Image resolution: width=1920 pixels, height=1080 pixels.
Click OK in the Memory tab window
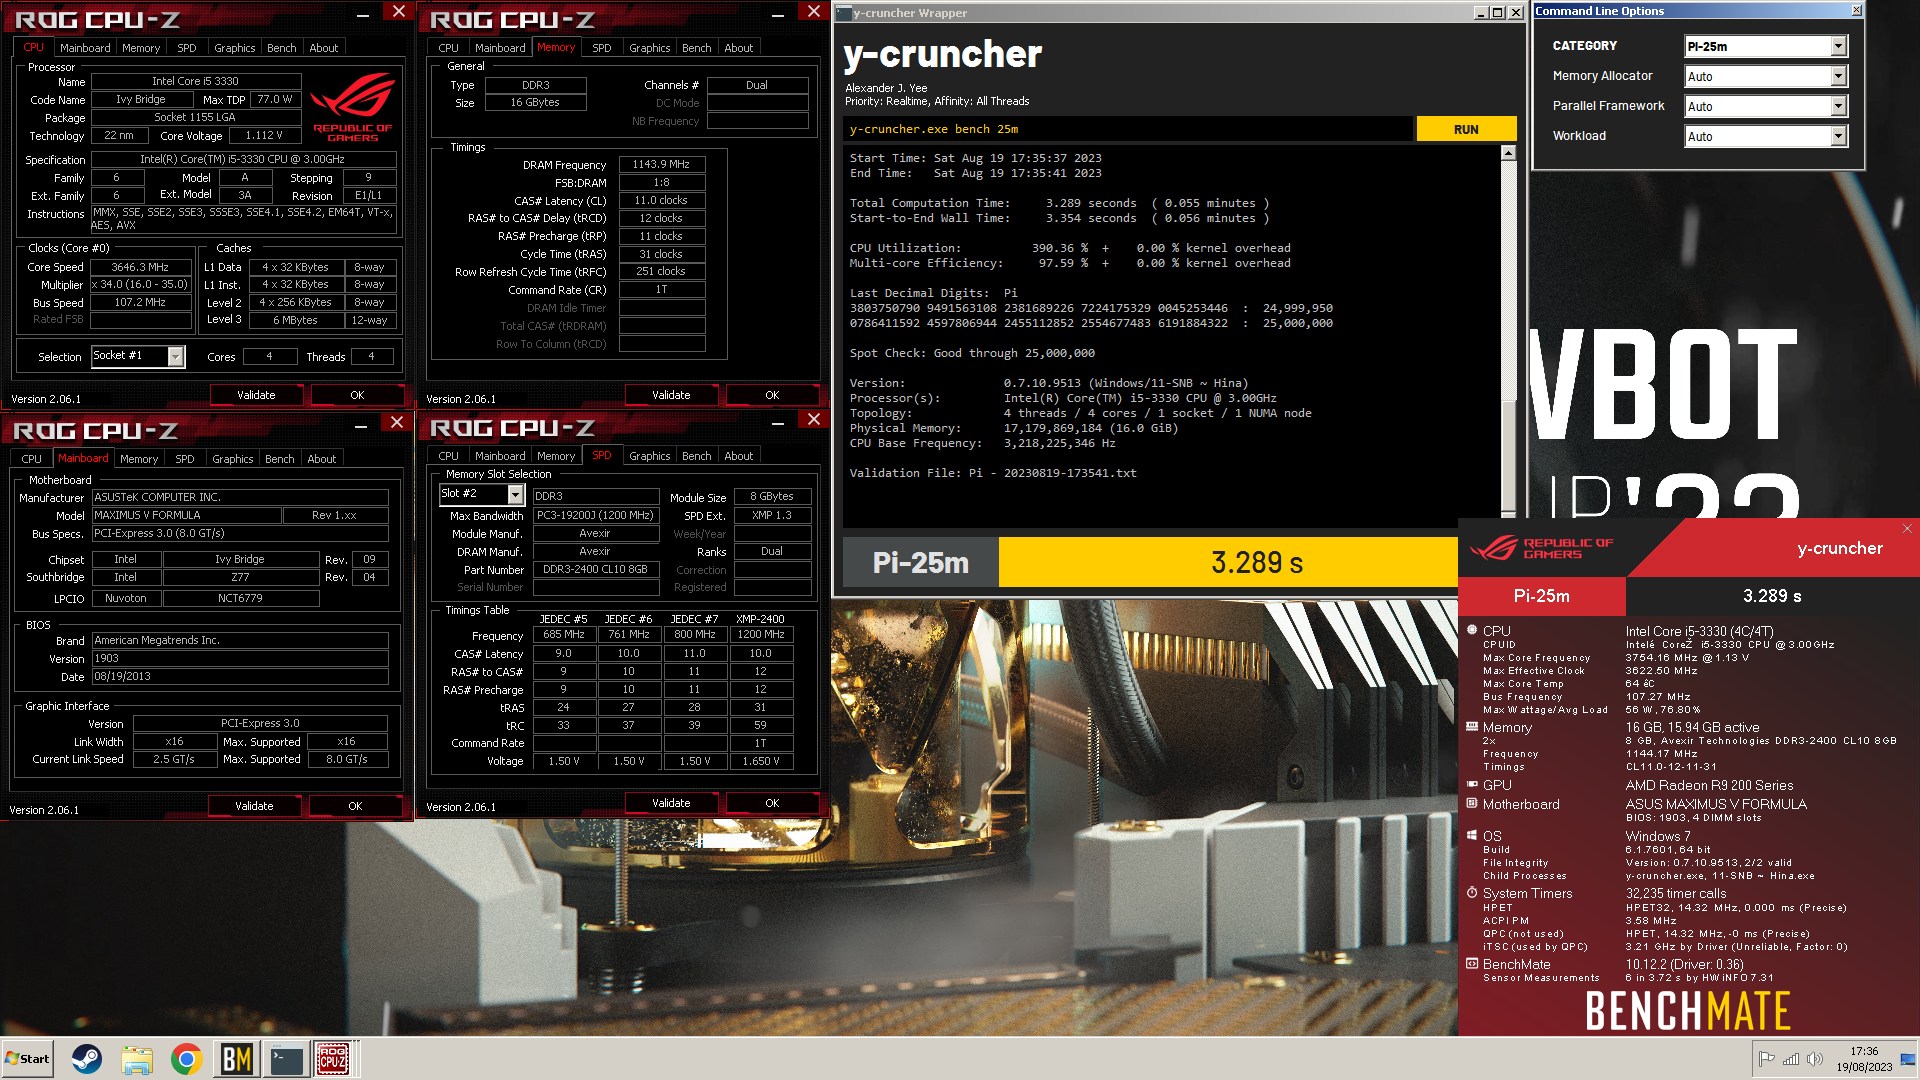772,395
